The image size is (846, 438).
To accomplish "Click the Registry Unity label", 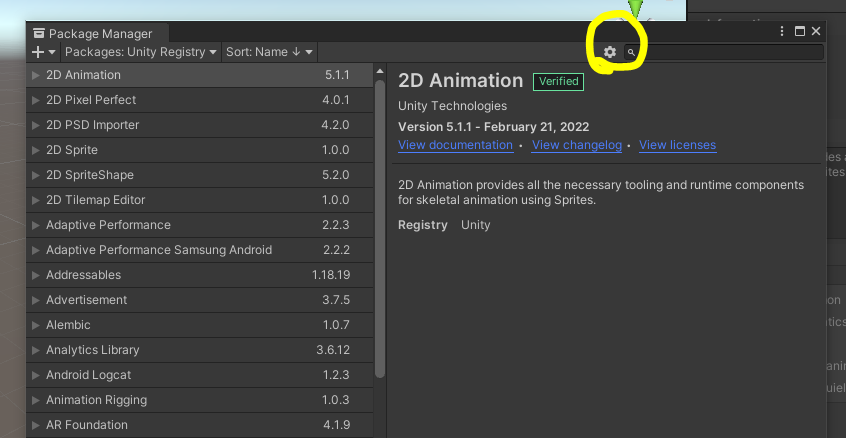I will click(x=444, y=225).
